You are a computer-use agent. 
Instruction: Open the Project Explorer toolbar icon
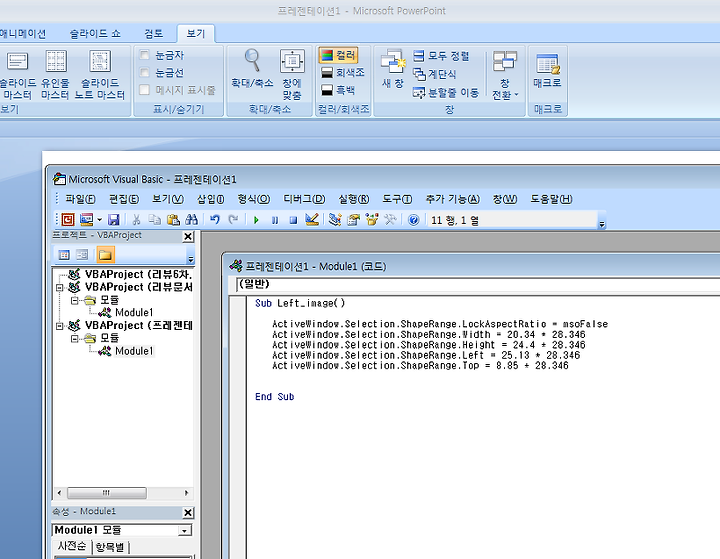coord(335,220)
